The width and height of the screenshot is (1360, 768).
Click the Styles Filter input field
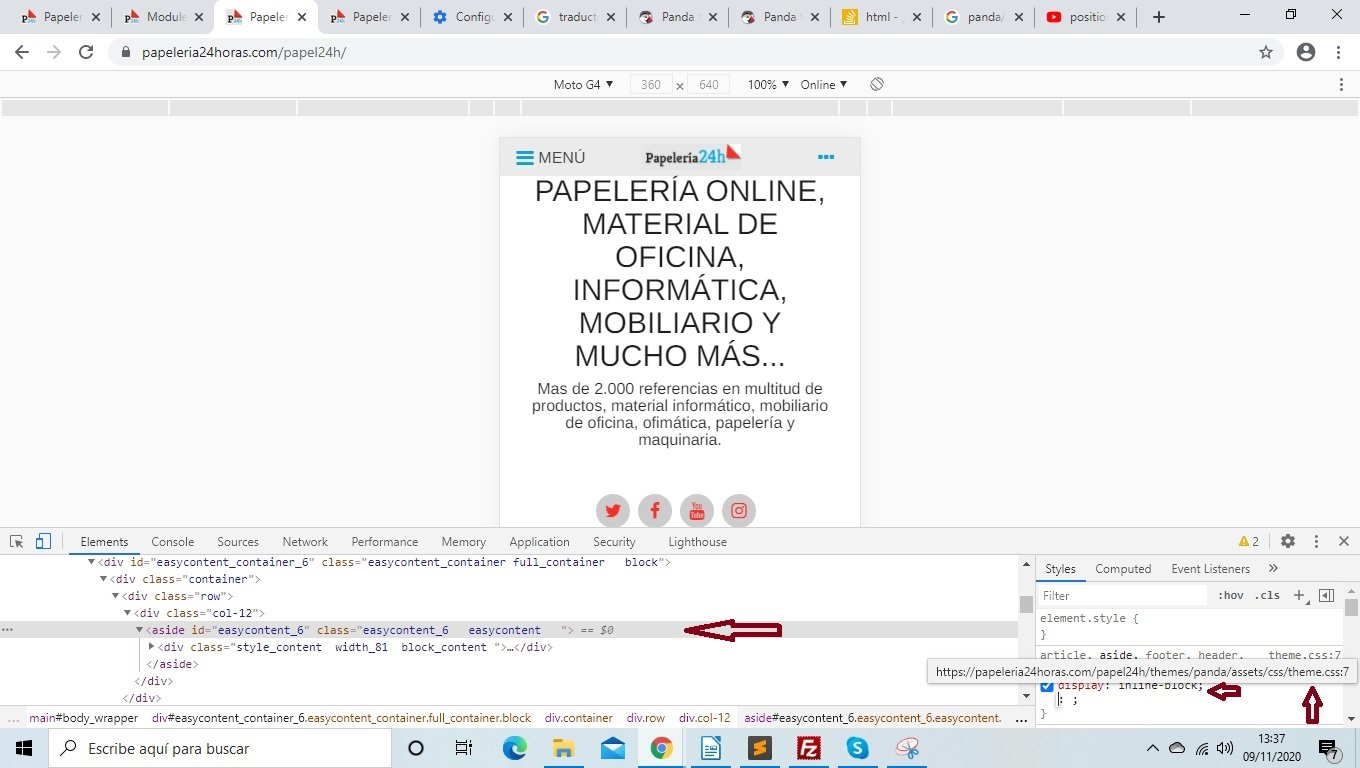pyautogui.click(x=1122, y=596)
